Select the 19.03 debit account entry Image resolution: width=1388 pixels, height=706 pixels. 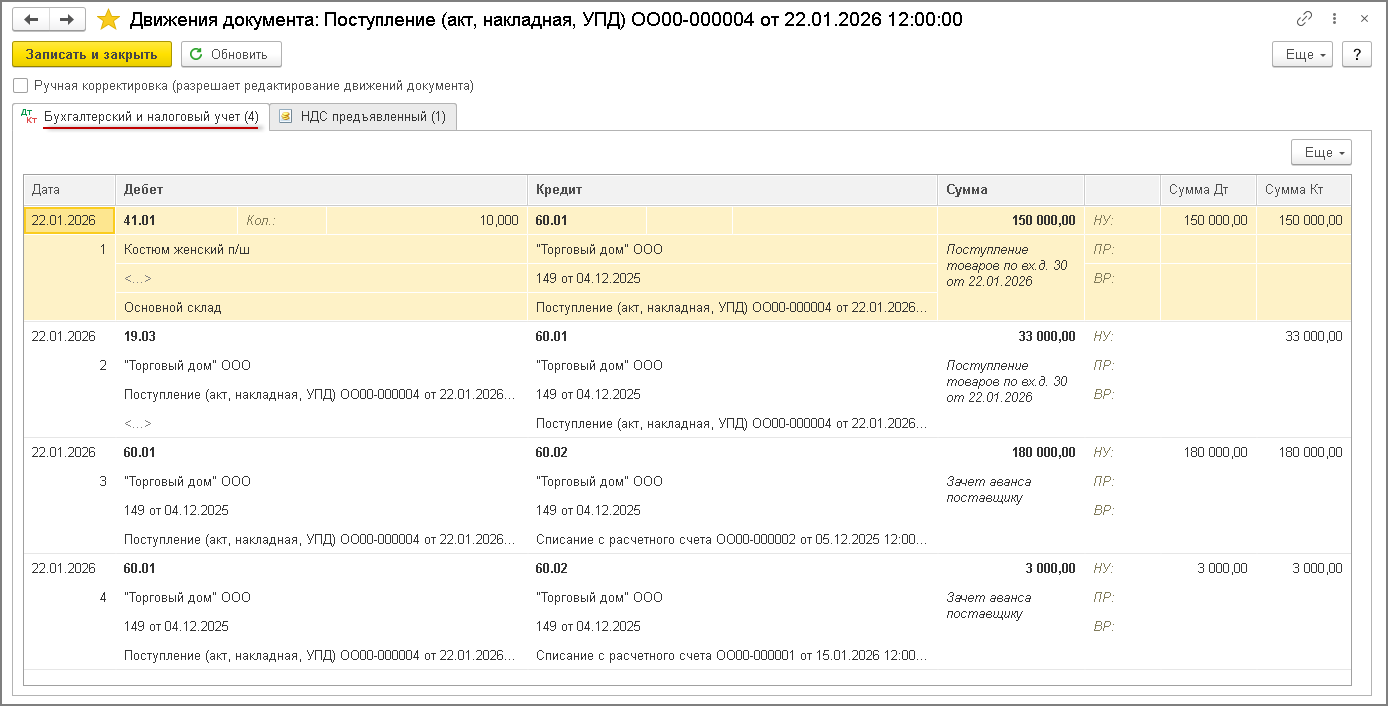pos(140,337)
